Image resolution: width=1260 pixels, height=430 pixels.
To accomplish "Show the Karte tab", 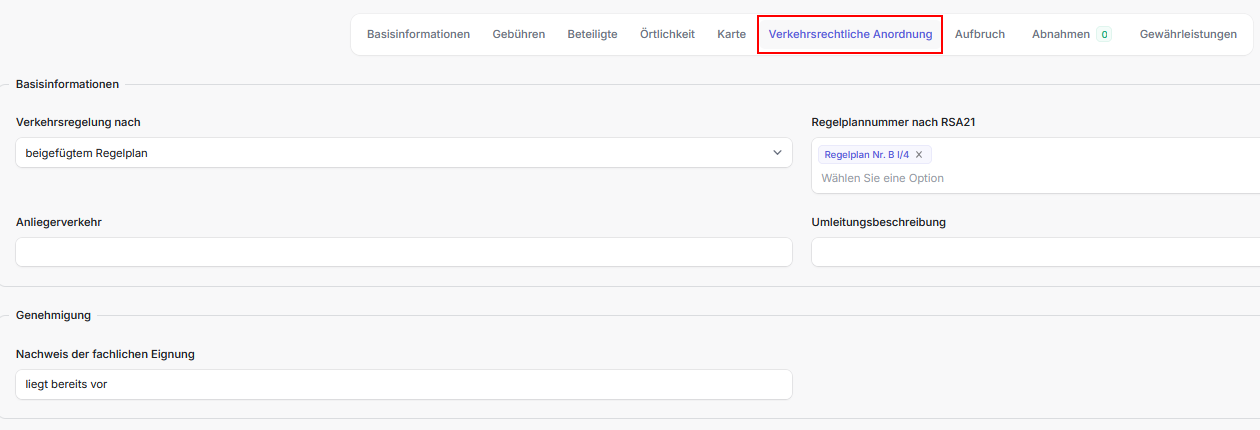I will pos(731,34).
